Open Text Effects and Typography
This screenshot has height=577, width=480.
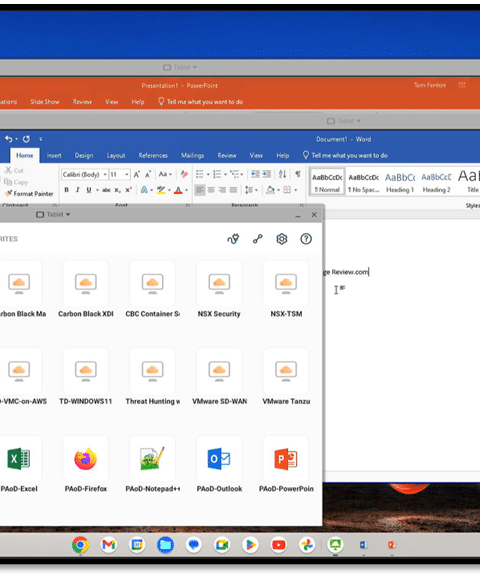coord(144,190)
